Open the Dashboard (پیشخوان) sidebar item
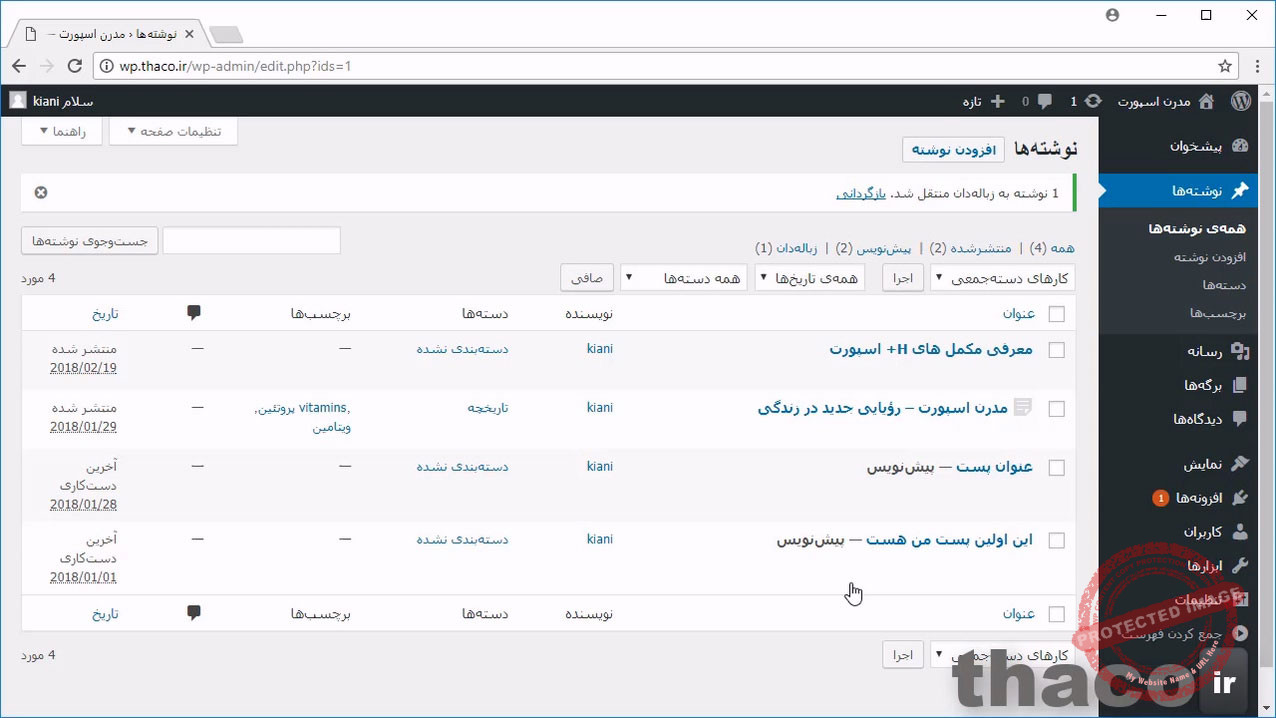The image size is (1276, 718). tap(1195, 146)
